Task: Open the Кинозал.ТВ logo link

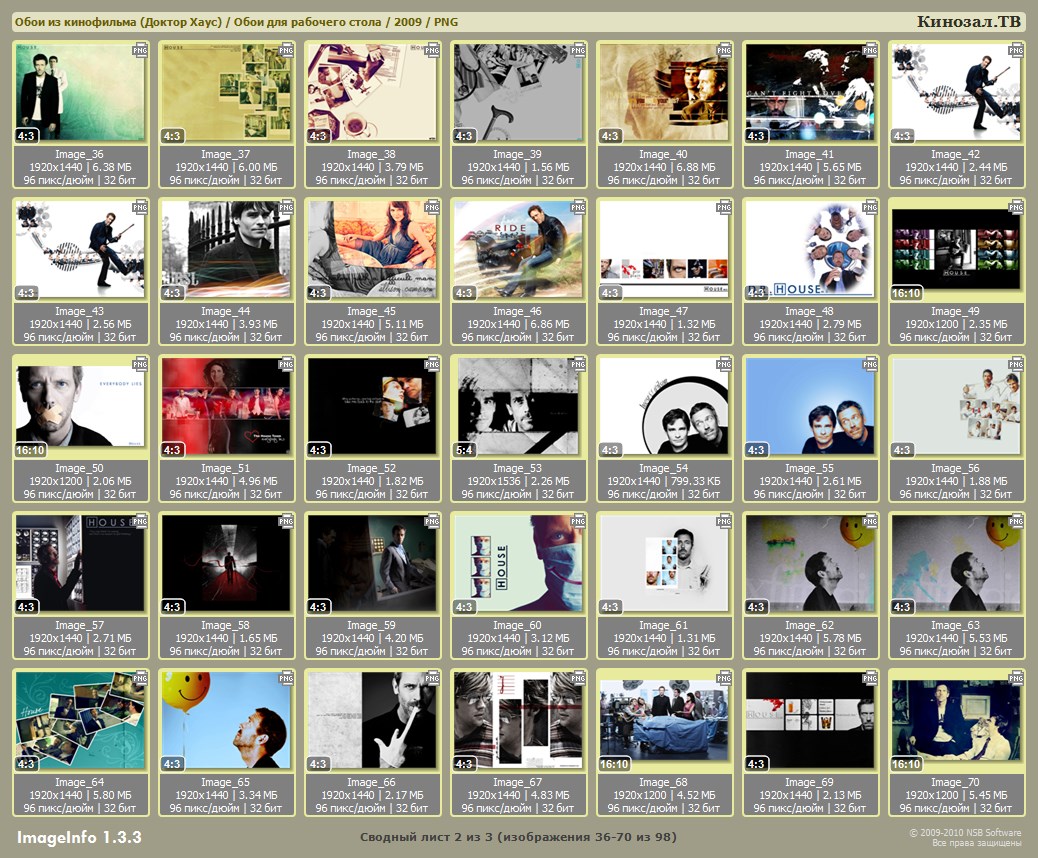Action: click(968, 22)
